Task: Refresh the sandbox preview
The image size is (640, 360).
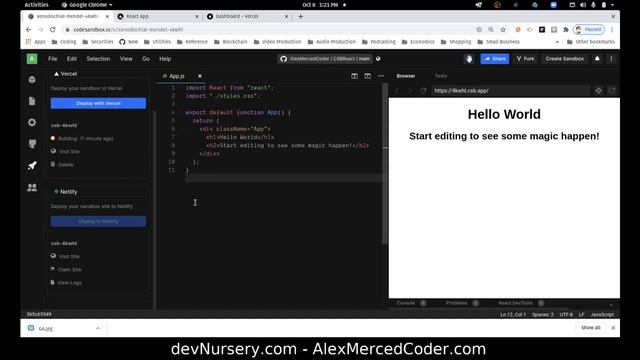Action: coord(423,91)
